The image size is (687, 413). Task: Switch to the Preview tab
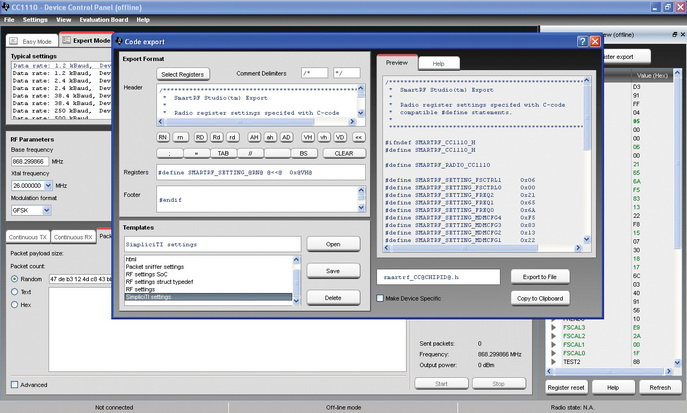397,63
